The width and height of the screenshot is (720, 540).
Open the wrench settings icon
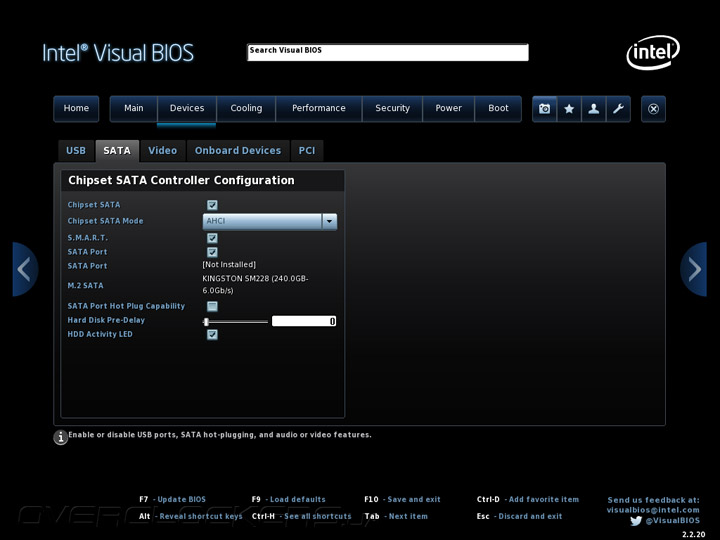point(618,109)
